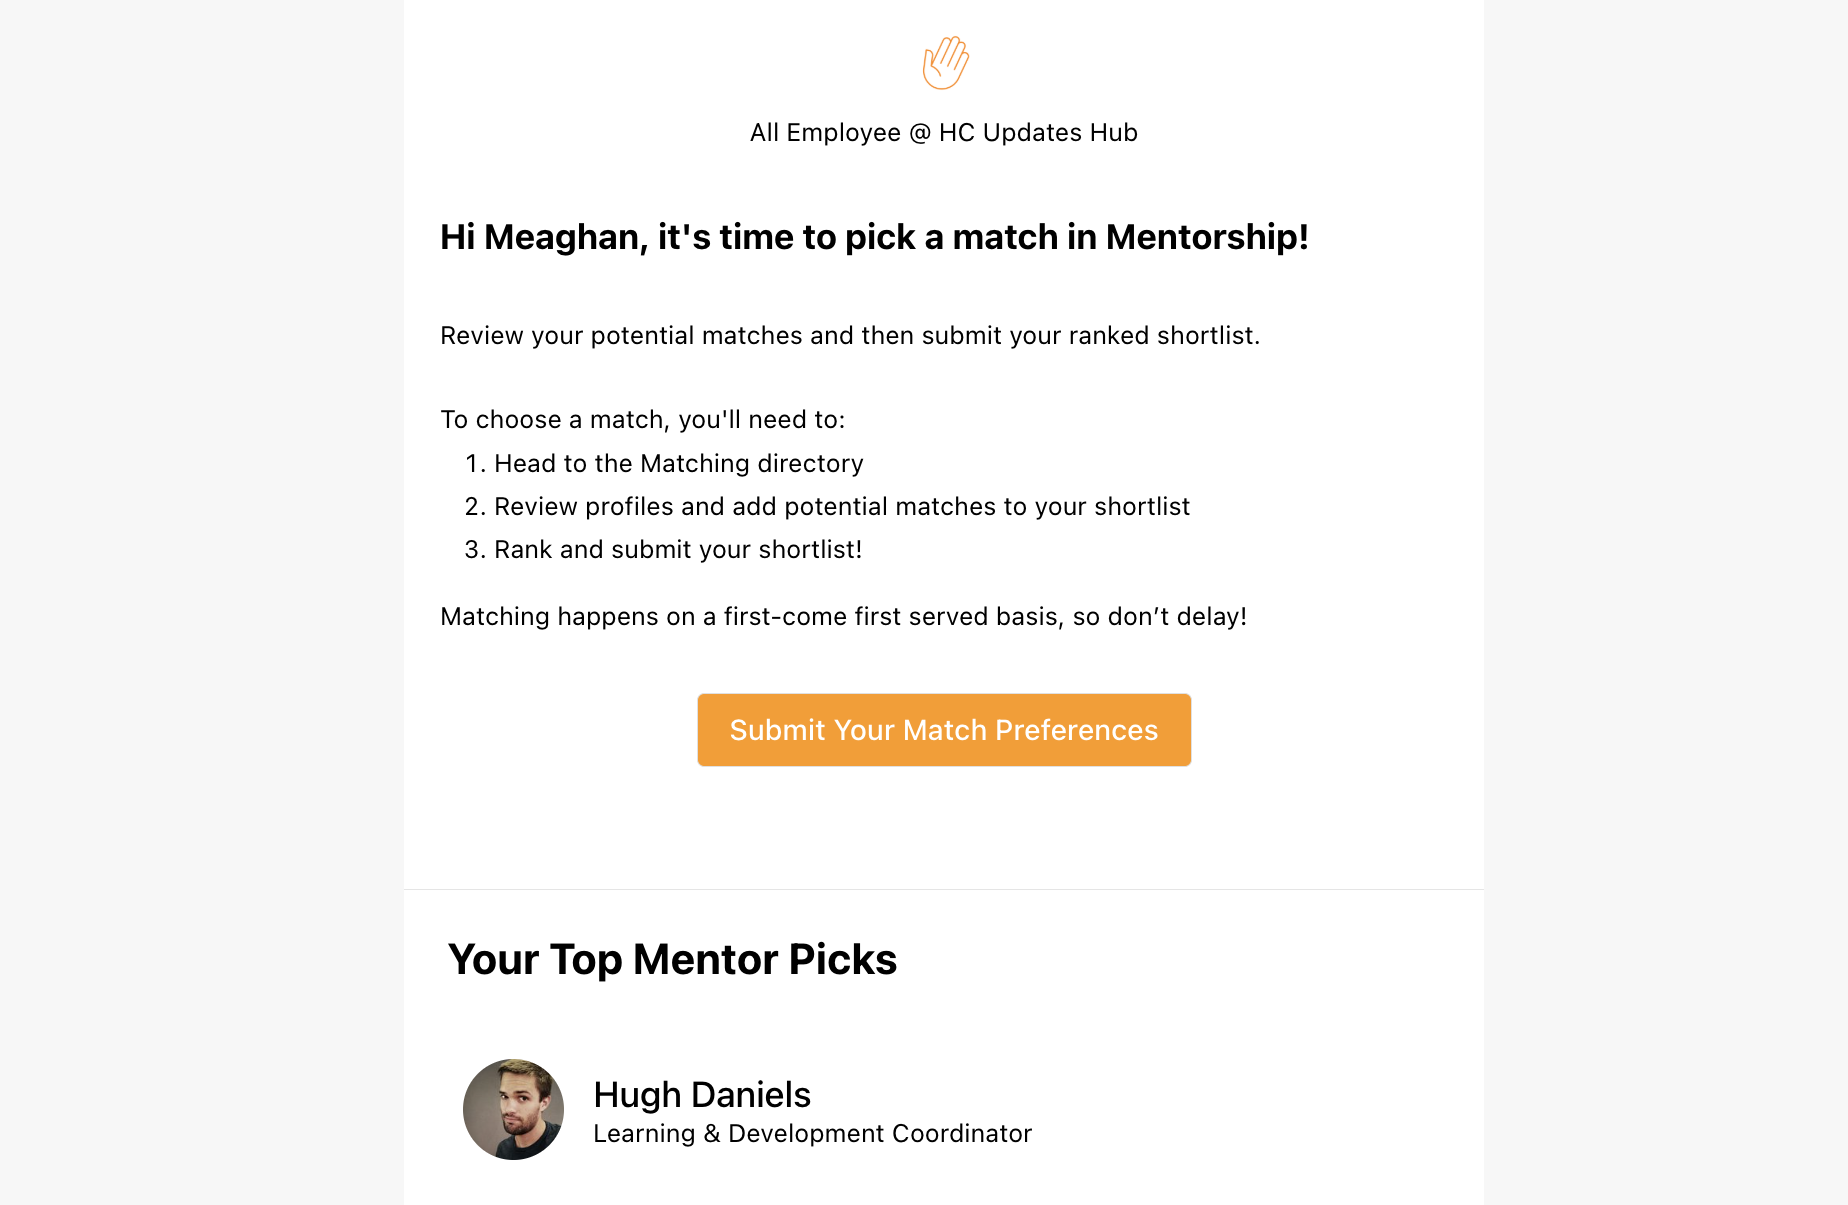
Task: Click the orange waving hand icon
Action: tap(945, 63)
